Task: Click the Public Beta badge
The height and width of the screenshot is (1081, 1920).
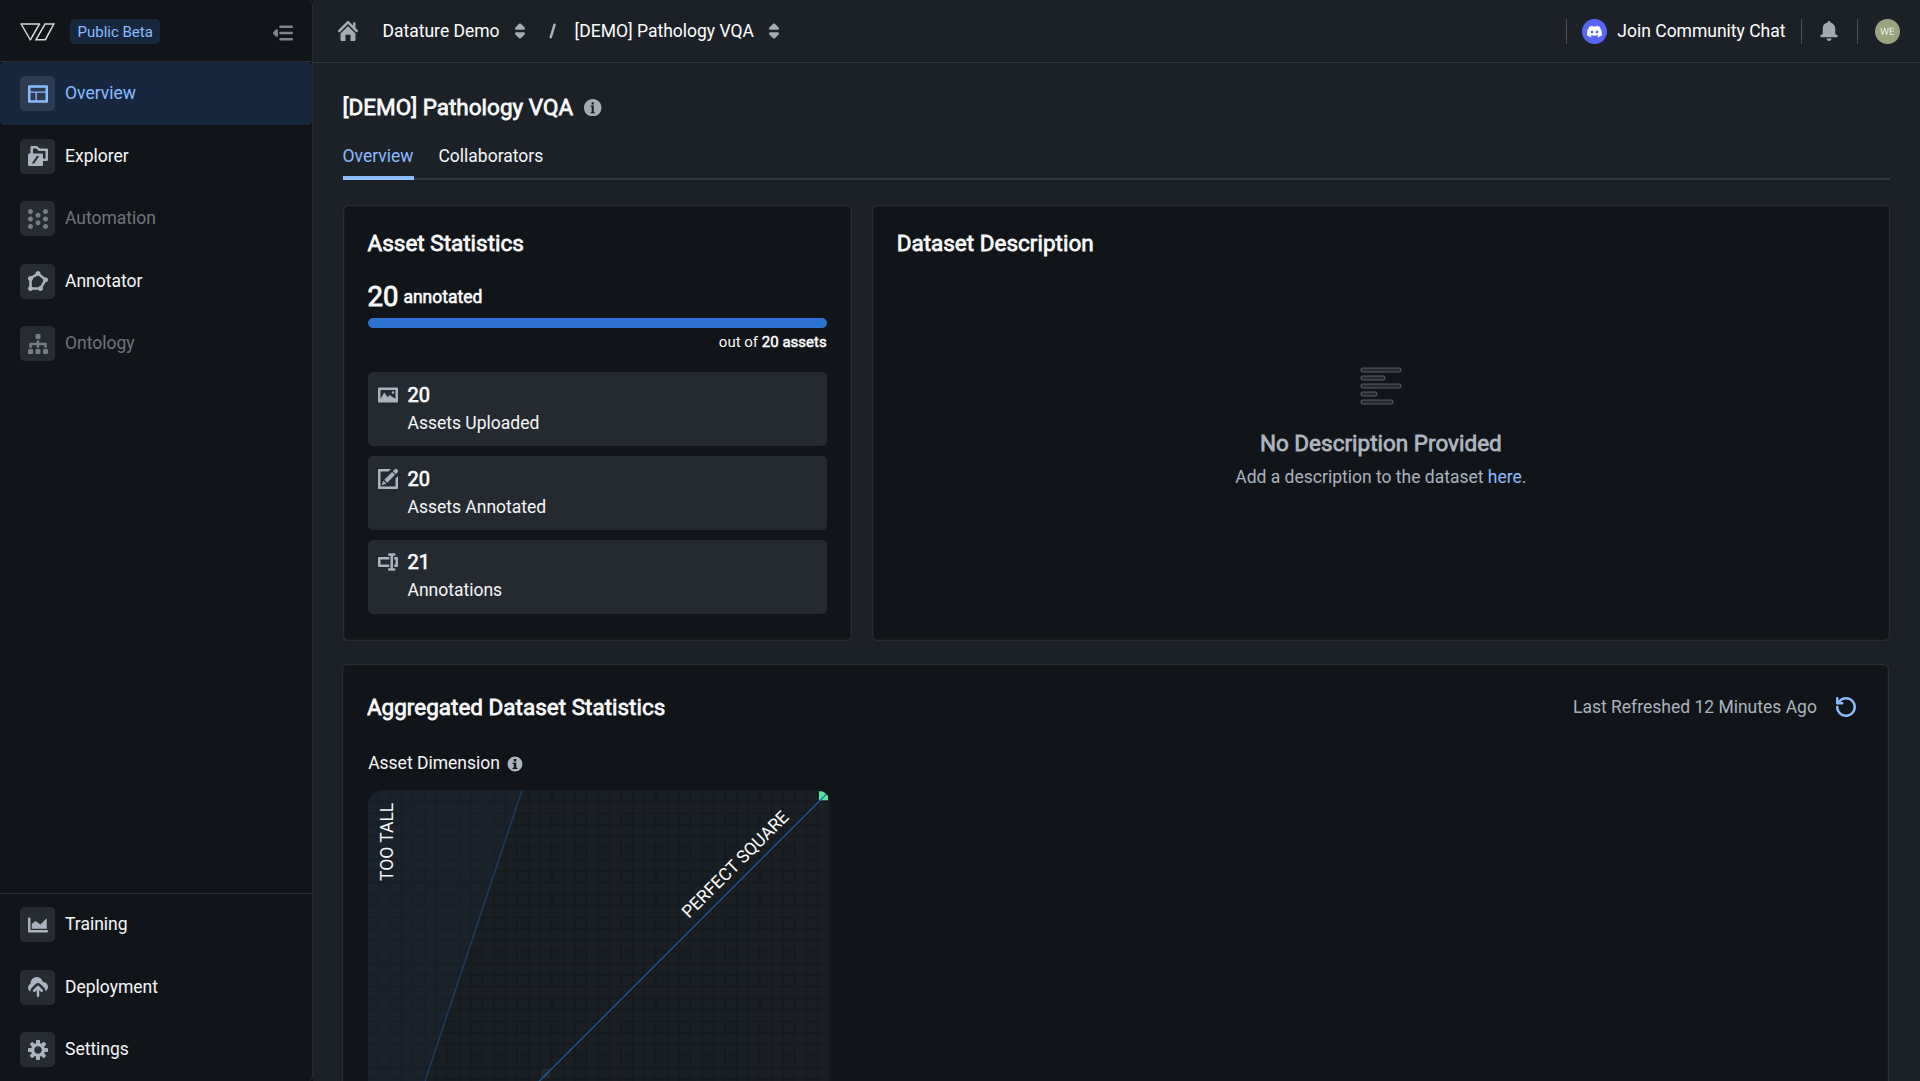Action: coord(115,32)
